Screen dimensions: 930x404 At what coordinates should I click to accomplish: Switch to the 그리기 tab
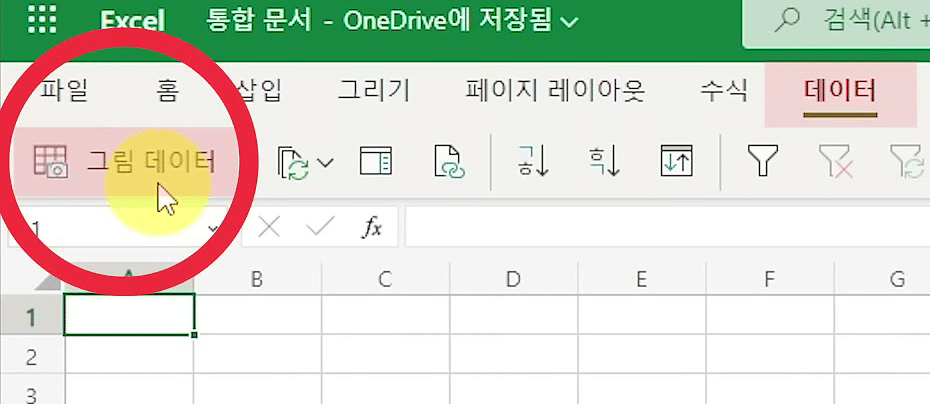[x=374, y=92]
